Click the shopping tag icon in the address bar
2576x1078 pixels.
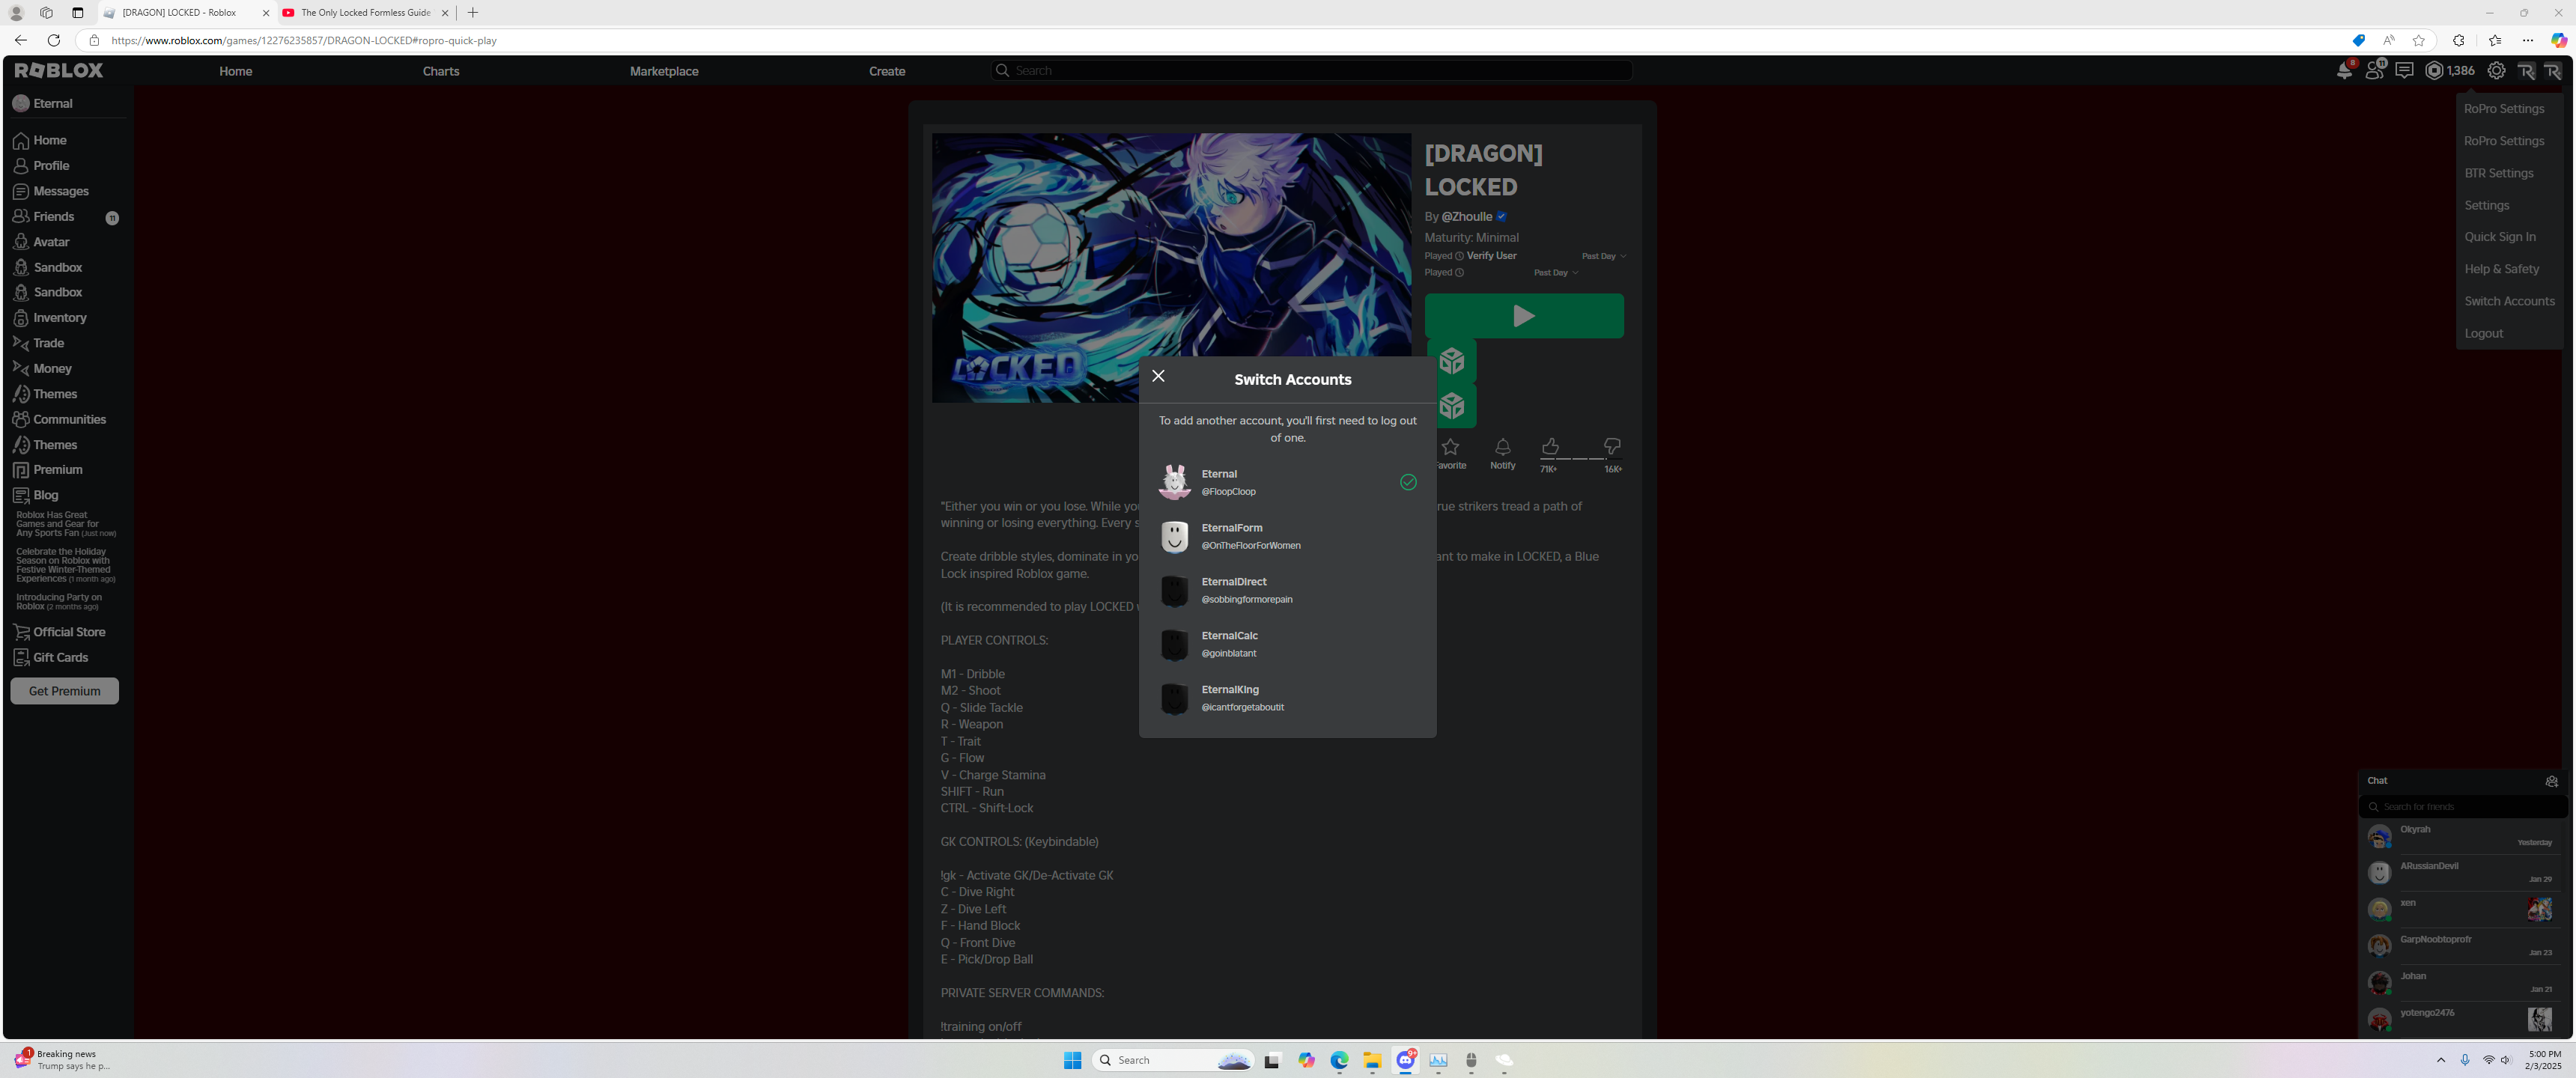[x=2358, y=40]
